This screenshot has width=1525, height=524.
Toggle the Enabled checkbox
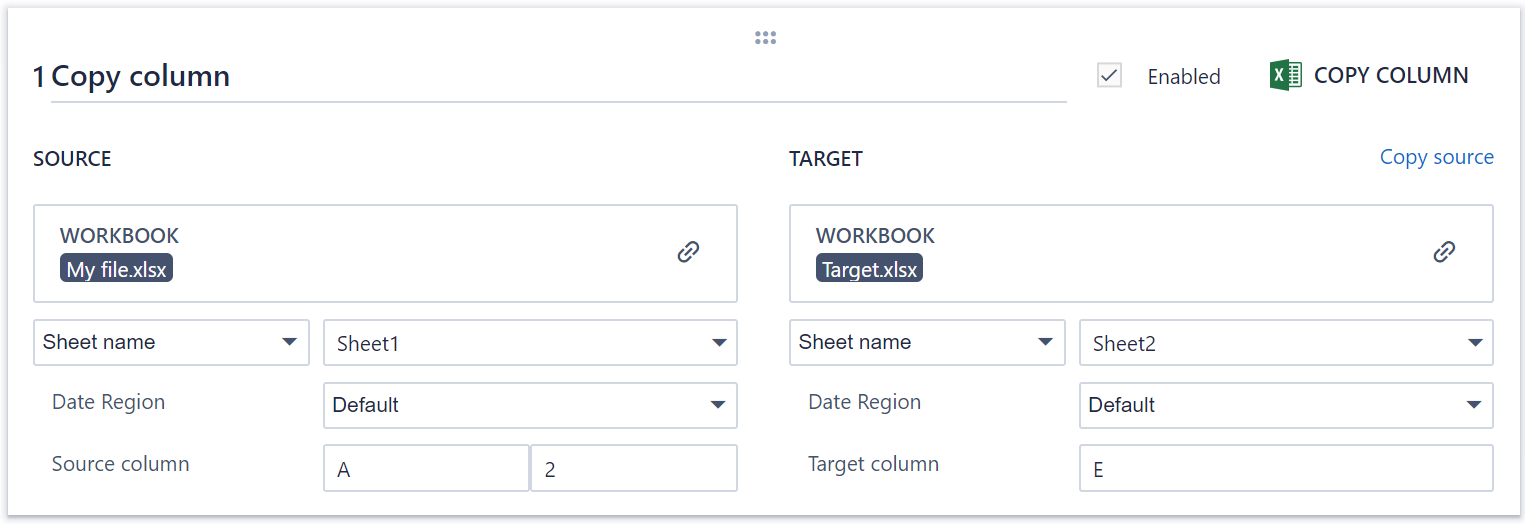point(1109,76)
